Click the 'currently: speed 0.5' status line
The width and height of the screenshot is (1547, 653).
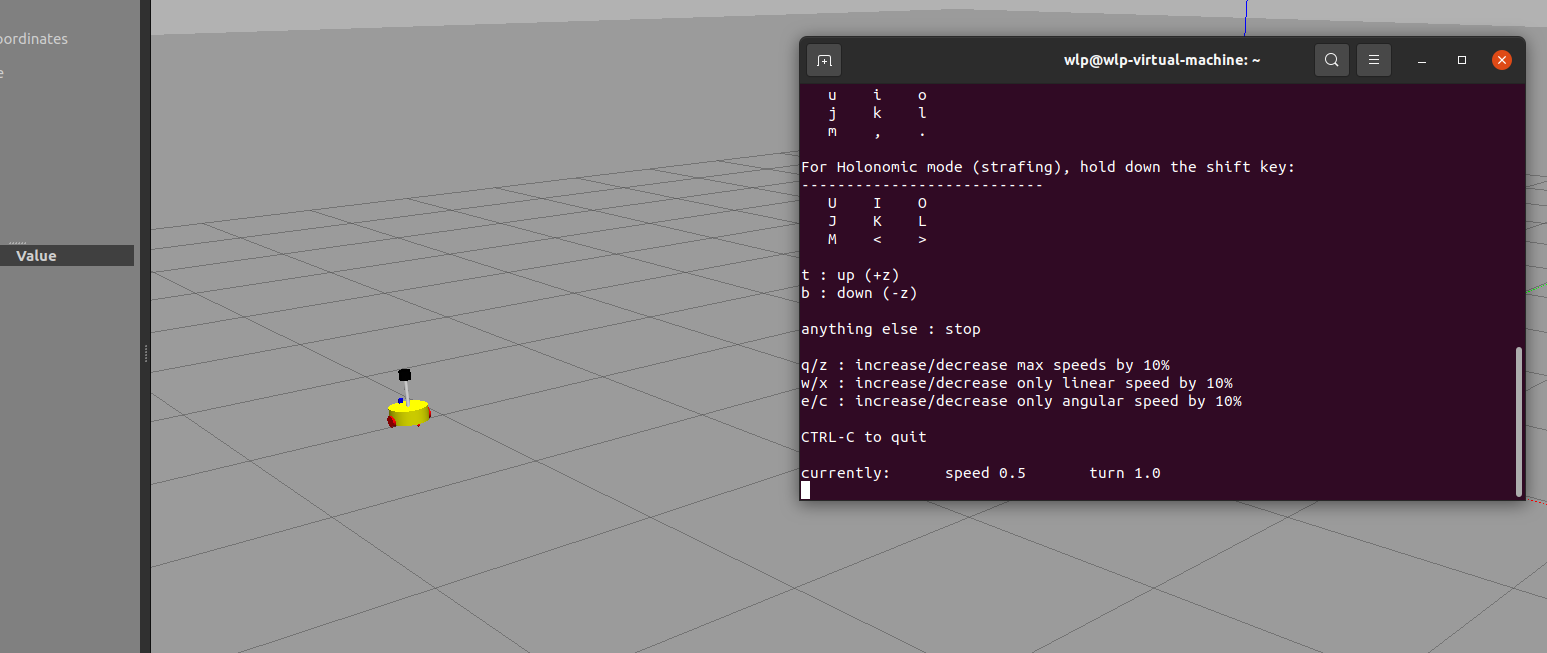[x=980, y=473]
